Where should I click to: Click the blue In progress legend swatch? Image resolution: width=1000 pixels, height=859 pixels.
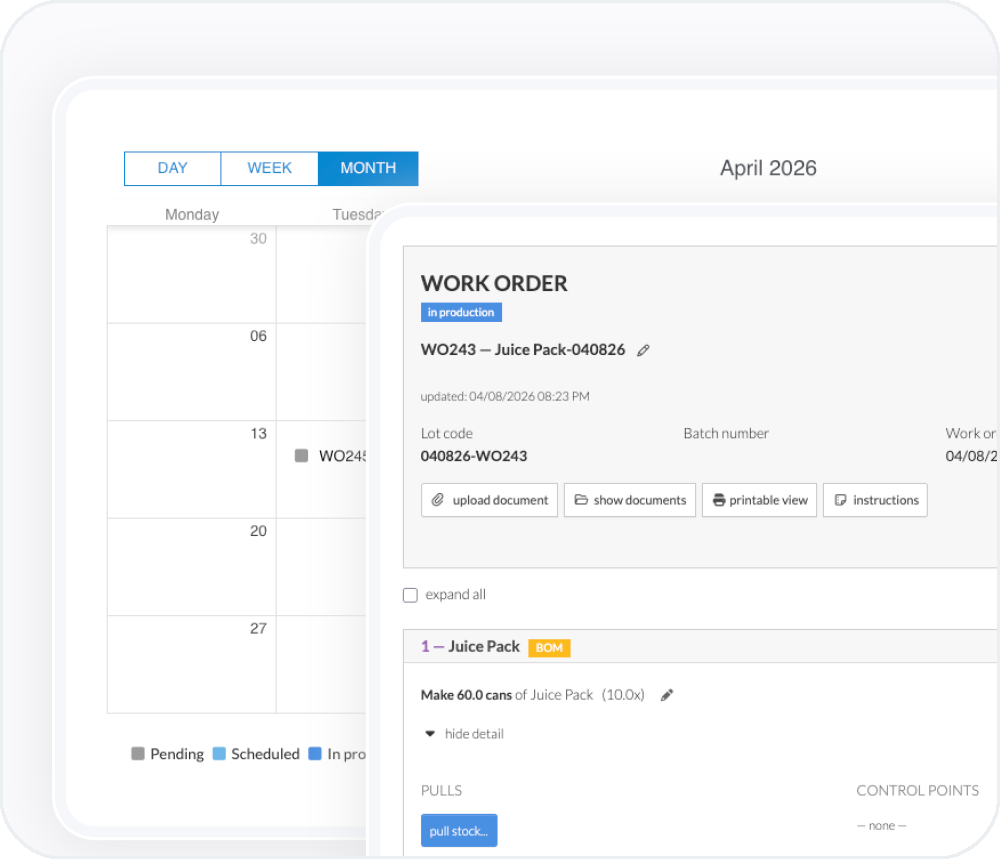[314, 754]
